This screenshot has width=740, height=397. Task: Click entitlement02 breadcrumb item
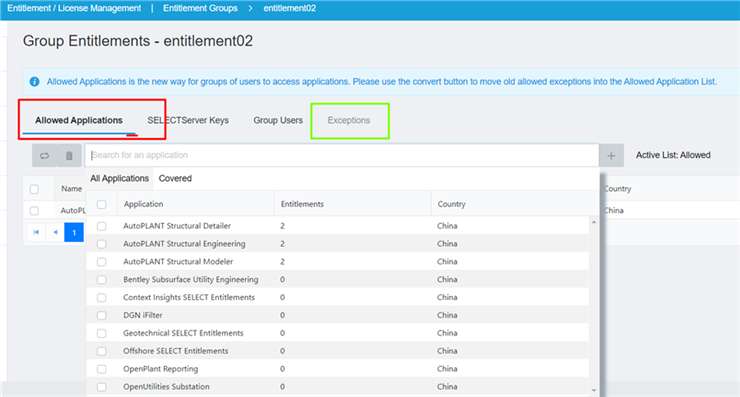pos(290,8)
